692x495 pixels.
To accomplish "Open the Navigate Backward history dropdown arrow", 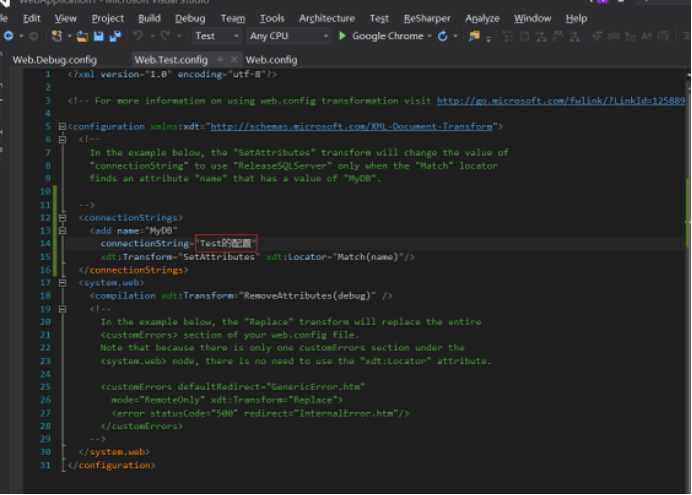I will tap(21, 36).
